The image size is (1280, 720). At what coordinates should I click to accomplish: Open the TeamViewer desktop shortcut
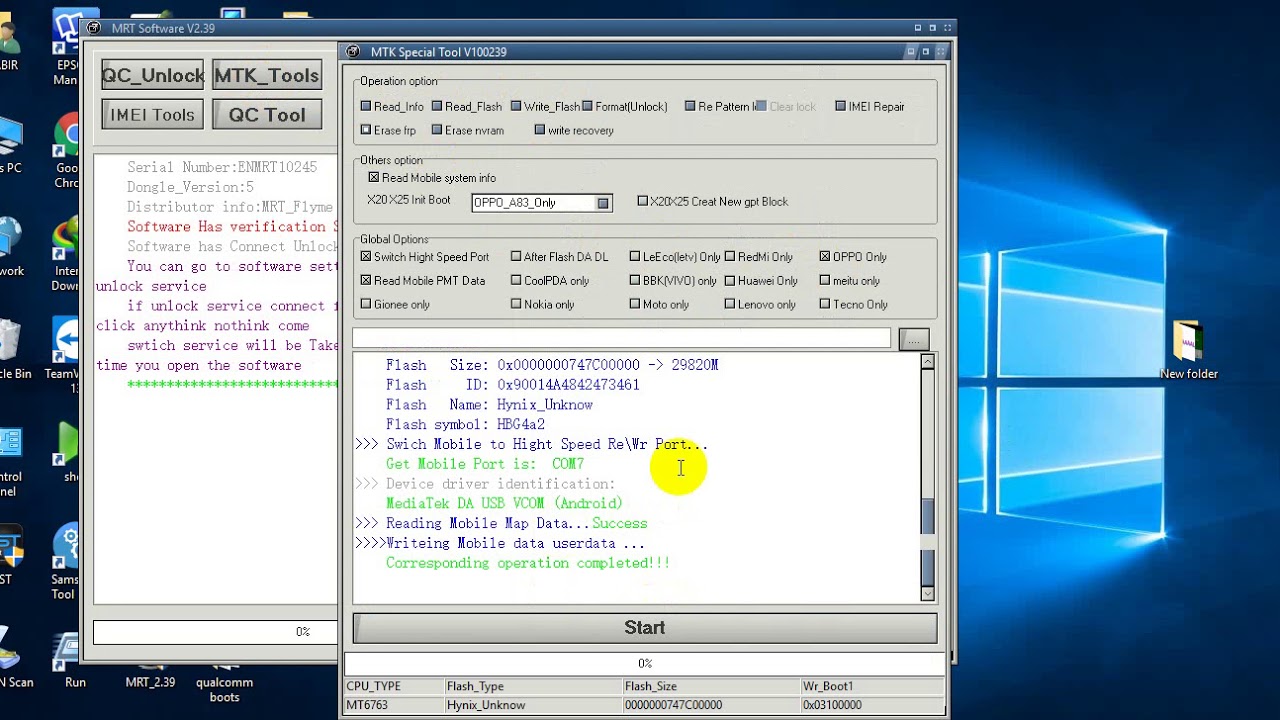pyautogui.click(x=66, y=355)
